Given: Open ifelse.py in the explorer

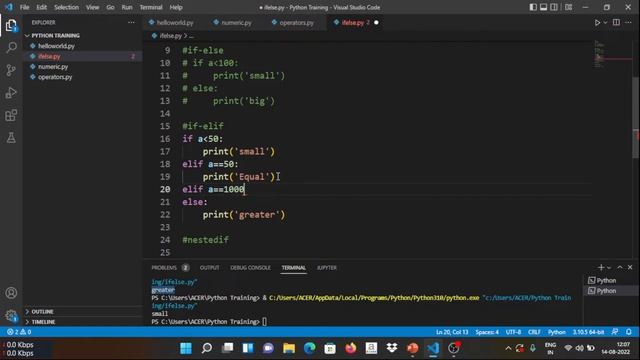Looking at the screenshot, I should 49,56.
